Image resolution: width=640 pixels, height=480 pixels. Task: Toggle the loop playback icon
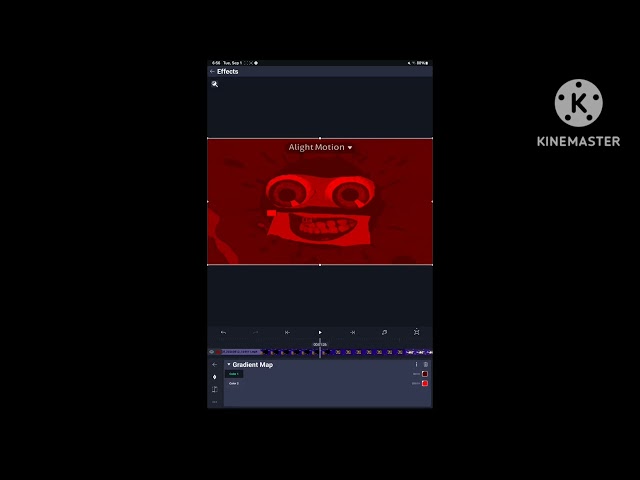pyautogui.click(x=384, y=332)
